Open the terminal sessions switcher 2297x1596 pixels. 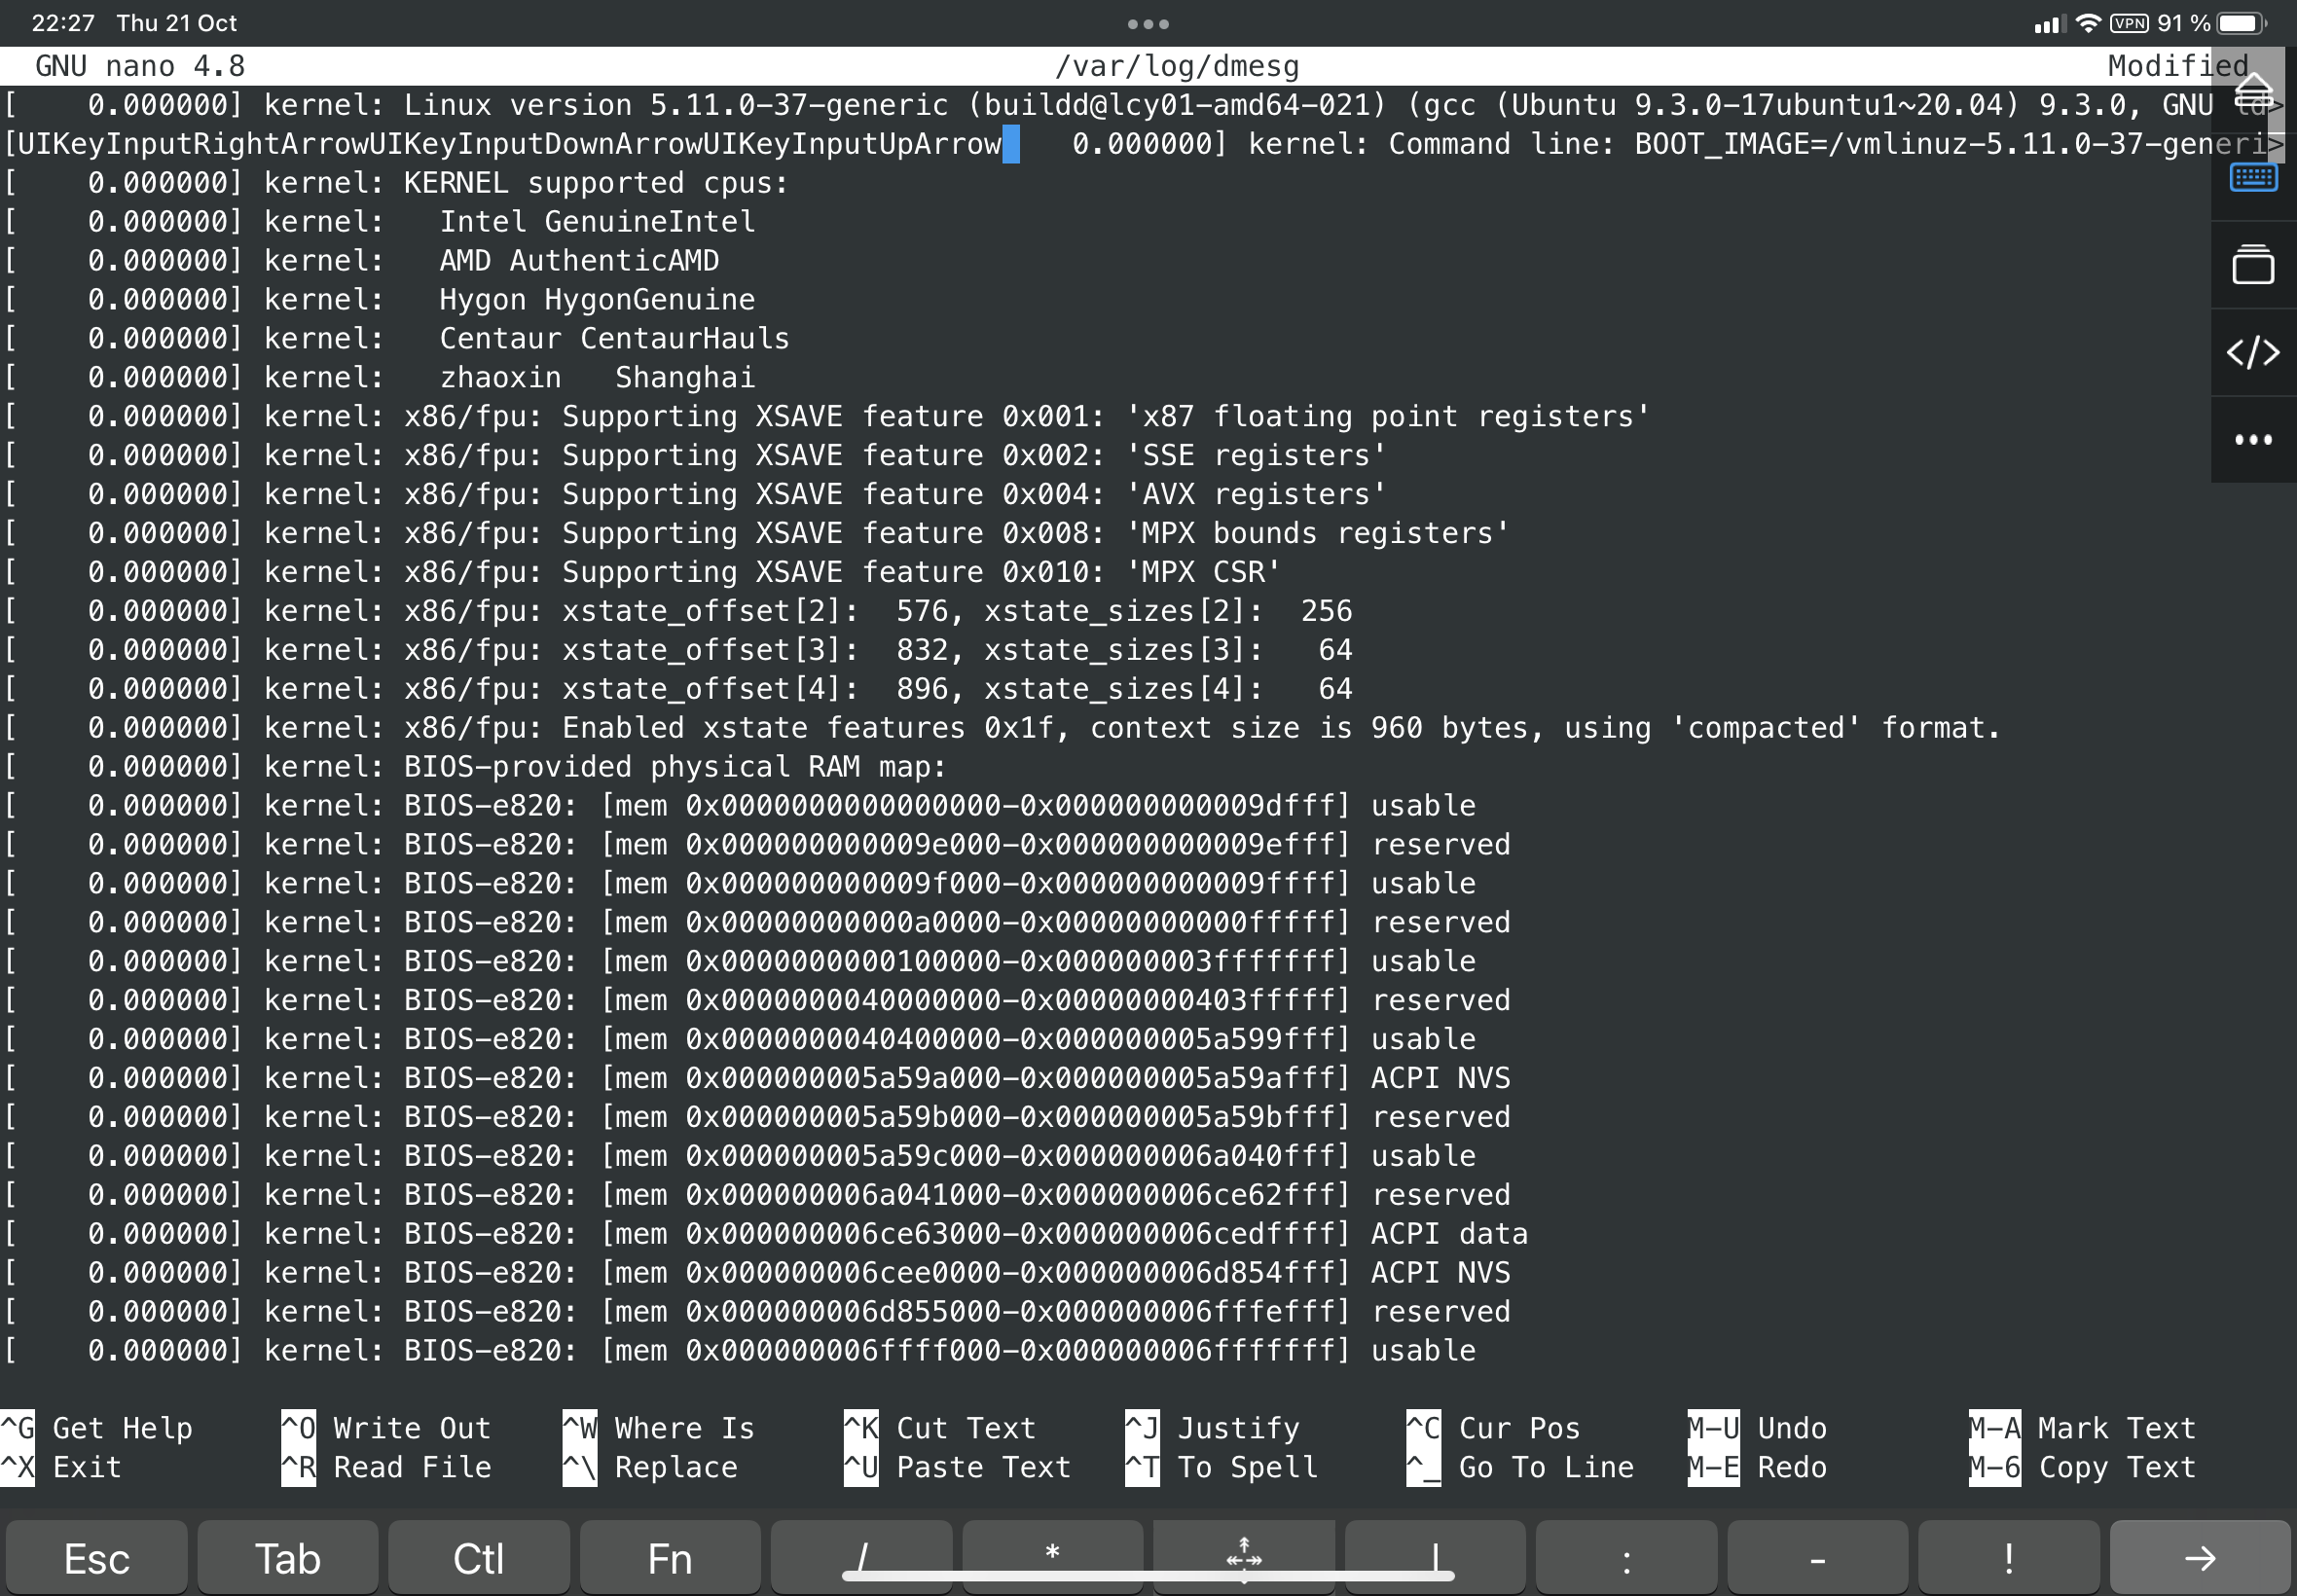click(x=2253, y=264)
